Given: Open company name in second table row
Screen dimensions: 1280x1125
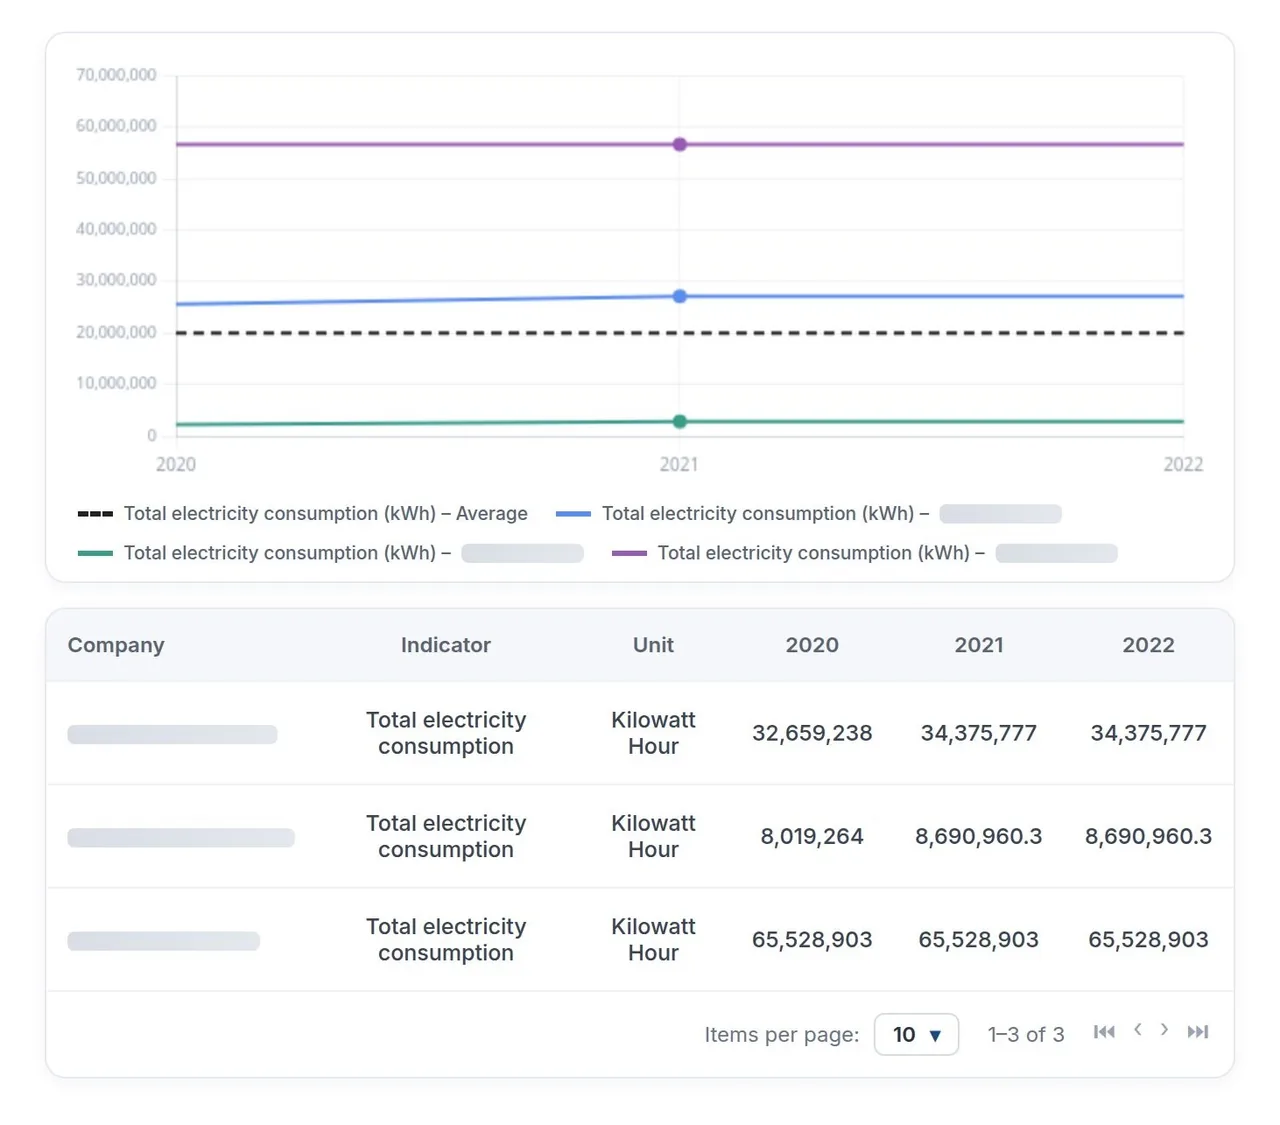Looking at the screenshot, I should (x=181, y=838).
